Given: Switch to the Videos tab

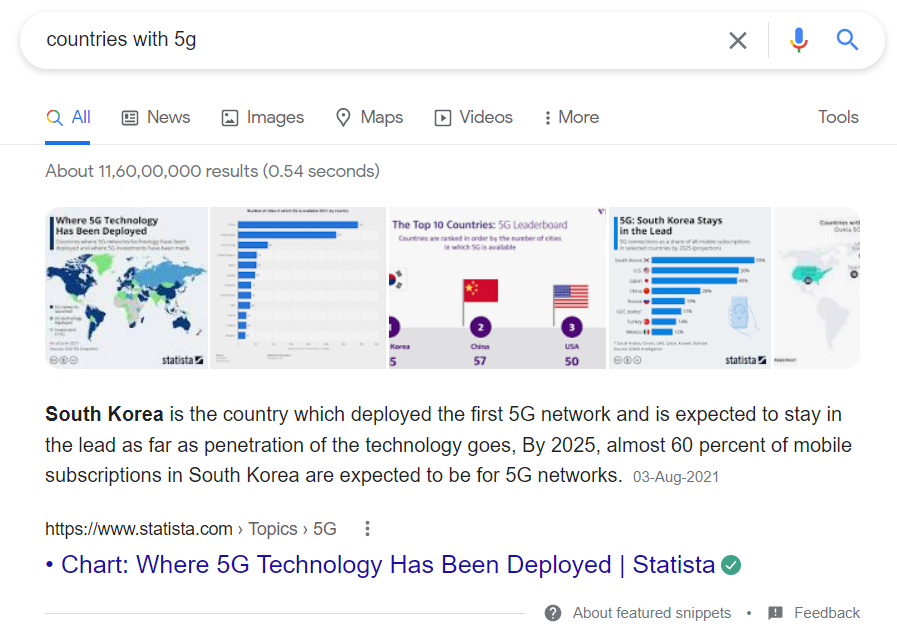Looking at the screenshot, I should tap(474, 117).
